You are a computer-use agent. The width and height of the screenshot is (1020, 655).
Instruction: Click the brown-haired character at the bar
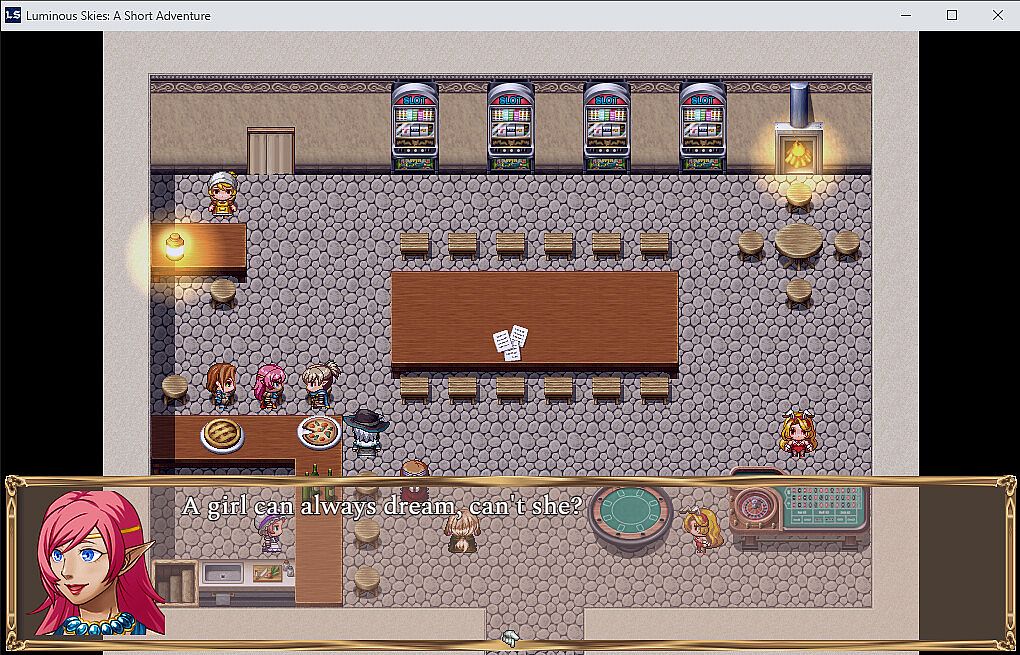[221, 385]
